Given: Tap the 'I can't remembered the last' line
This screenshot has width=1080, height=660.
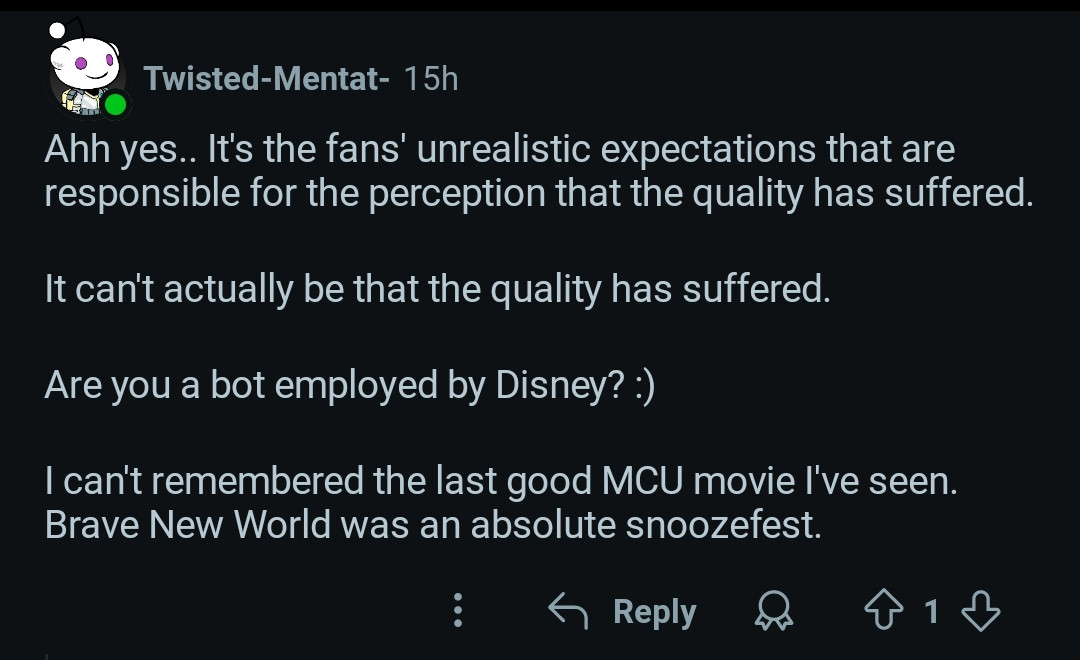Looking at the screenshot, I should (501, 482).
